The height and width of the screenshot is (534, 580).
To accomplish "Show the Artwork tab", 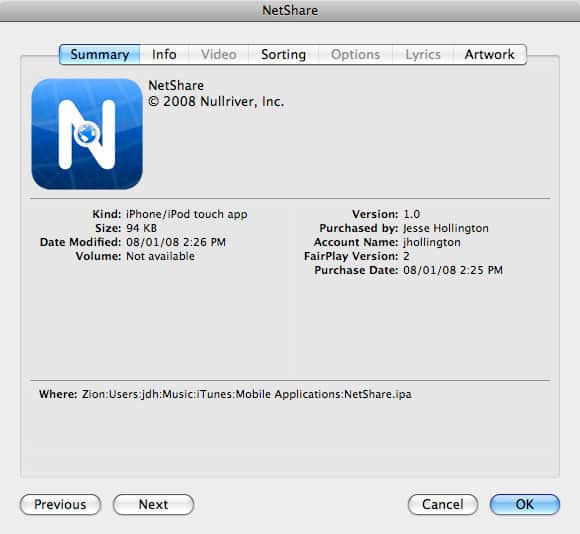I will [x=490, y=54].
